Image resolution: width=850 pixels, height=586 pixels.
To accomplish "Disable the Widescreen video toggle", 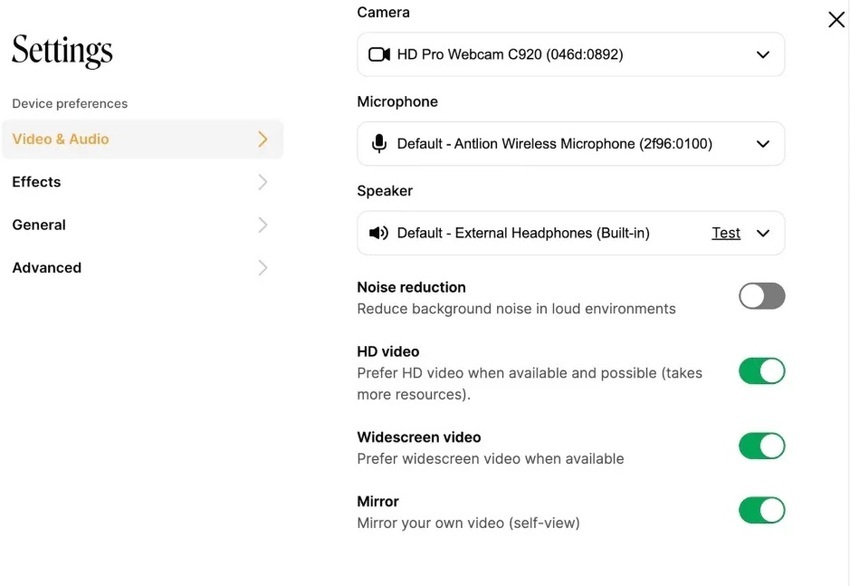I will [x=762, y=446].
